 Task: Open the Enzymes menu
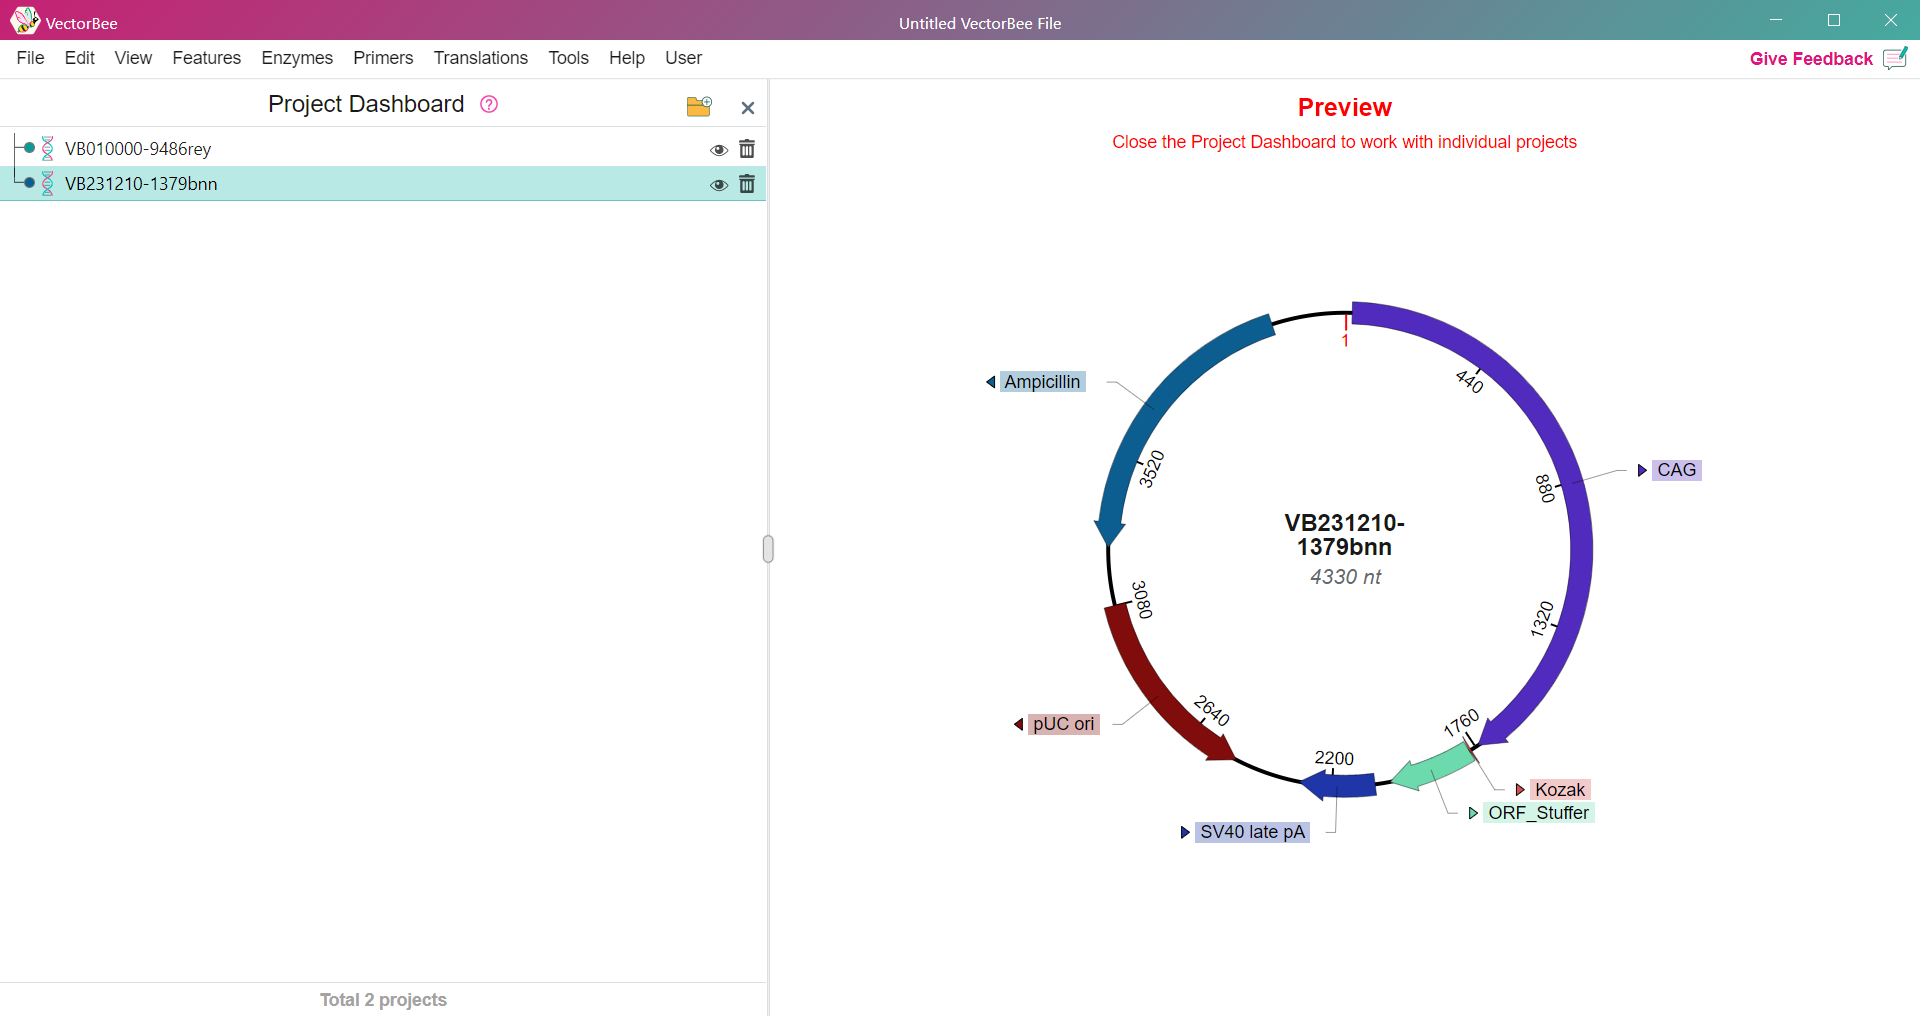(x=297, y=58)
